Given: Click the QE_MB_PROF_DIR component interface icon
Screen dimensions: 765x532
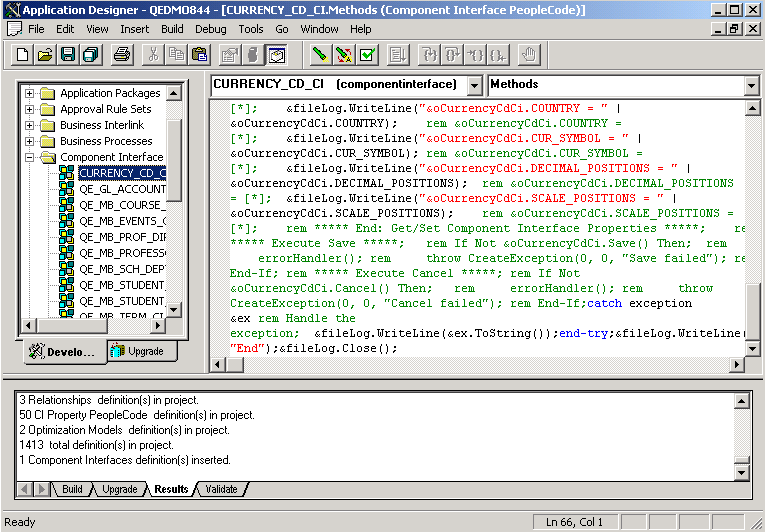Looking at the screenshot, I should point(66,237).
